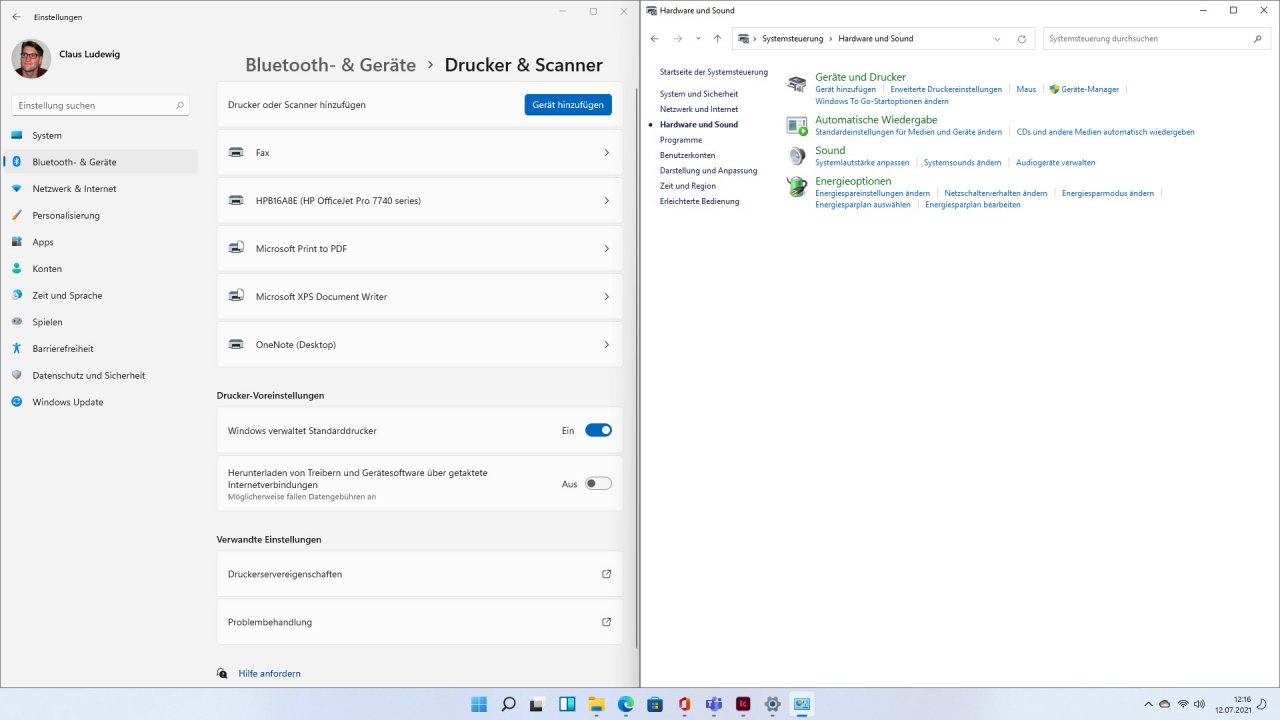Screen dimensions: 1280x720
Task: Open recent locations dropdown in Control Panel
Action: tap(698, 39)
